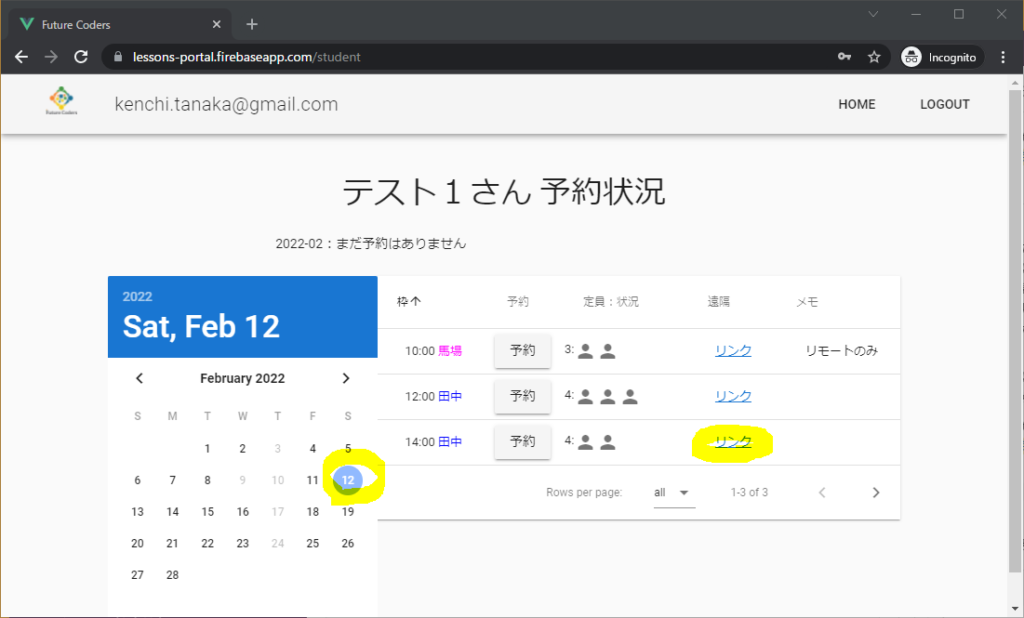The image size is (1024, 618).
Task: Choose day 14 in the calendar
Action: pyautogui.click(x=172, y=512)
